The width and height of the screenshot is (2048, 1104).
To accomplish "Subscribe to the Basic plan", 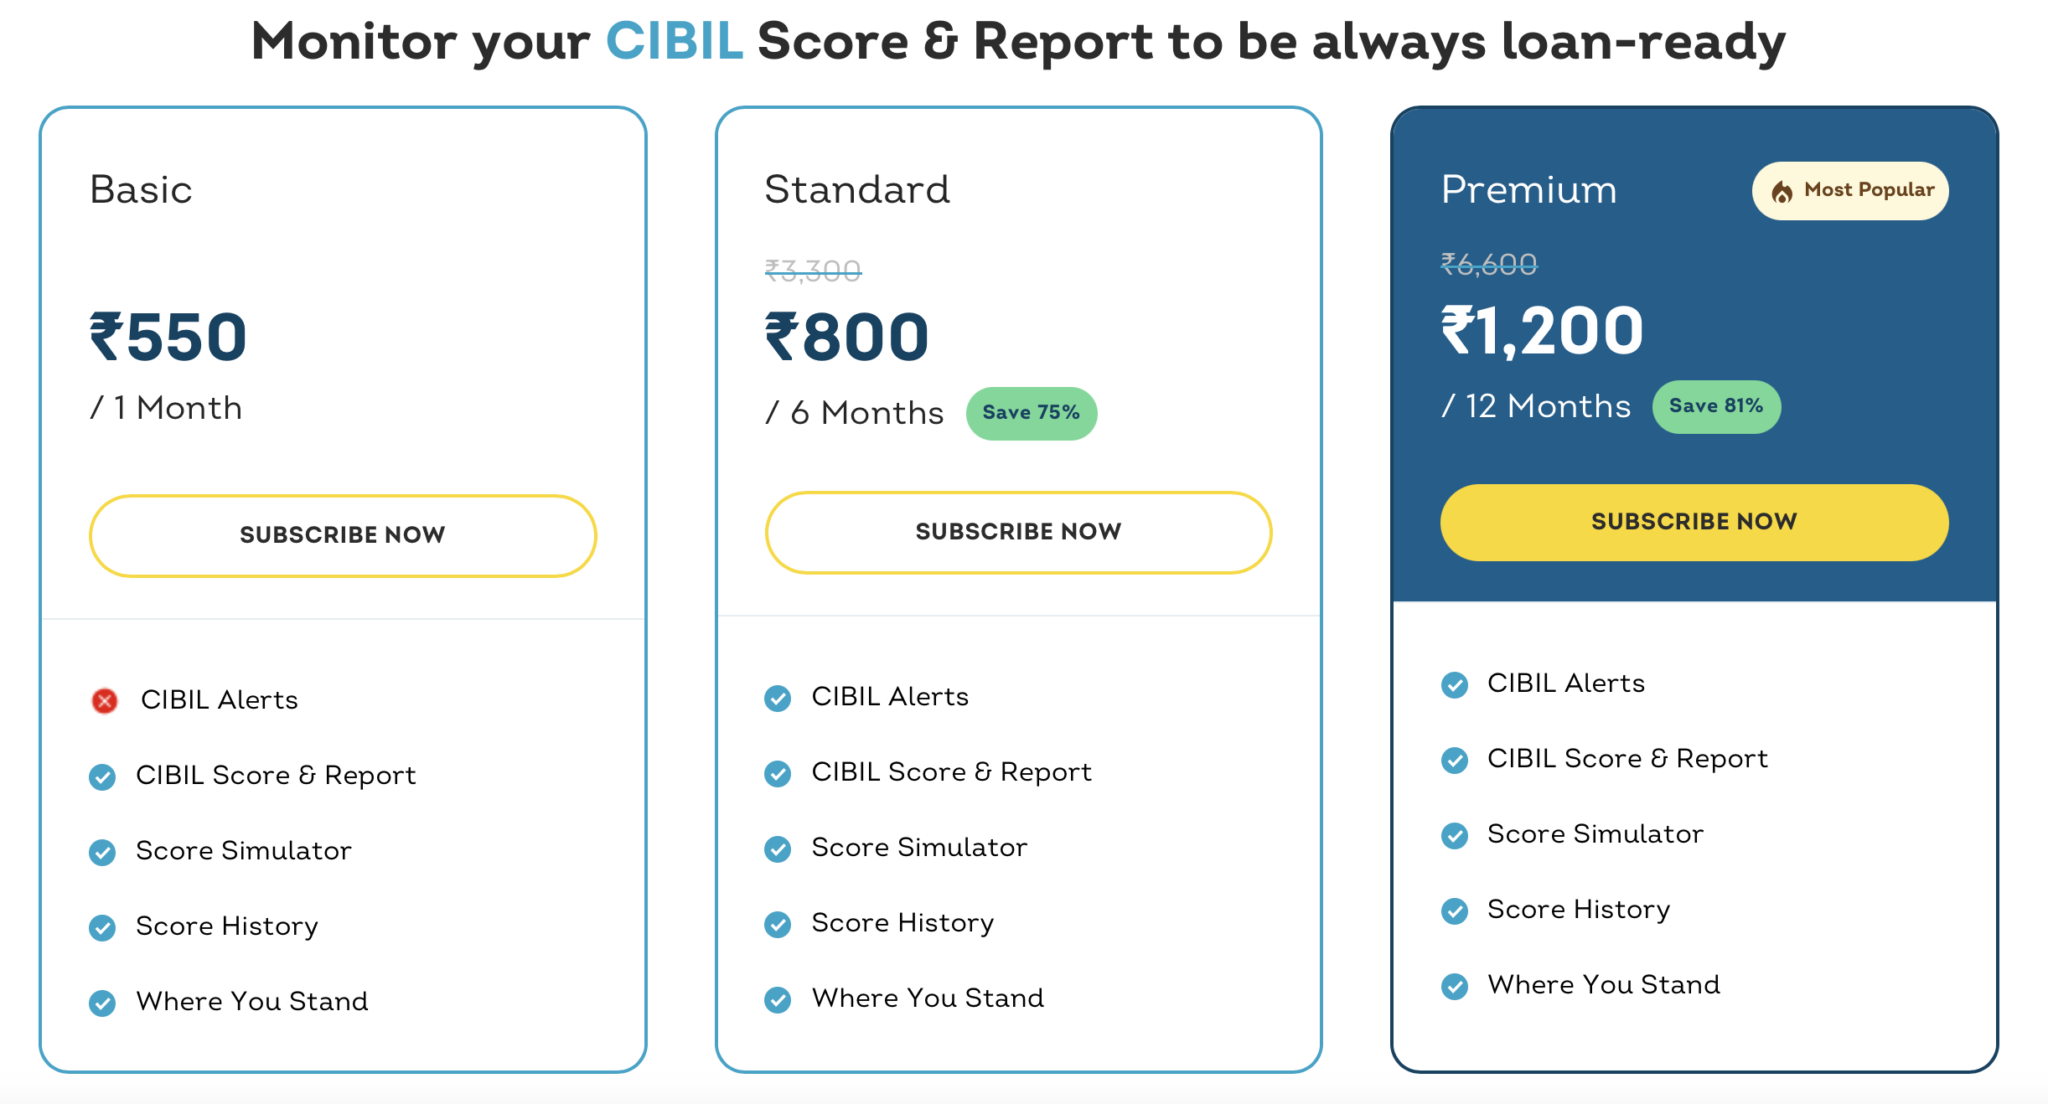I will (342, 535).
